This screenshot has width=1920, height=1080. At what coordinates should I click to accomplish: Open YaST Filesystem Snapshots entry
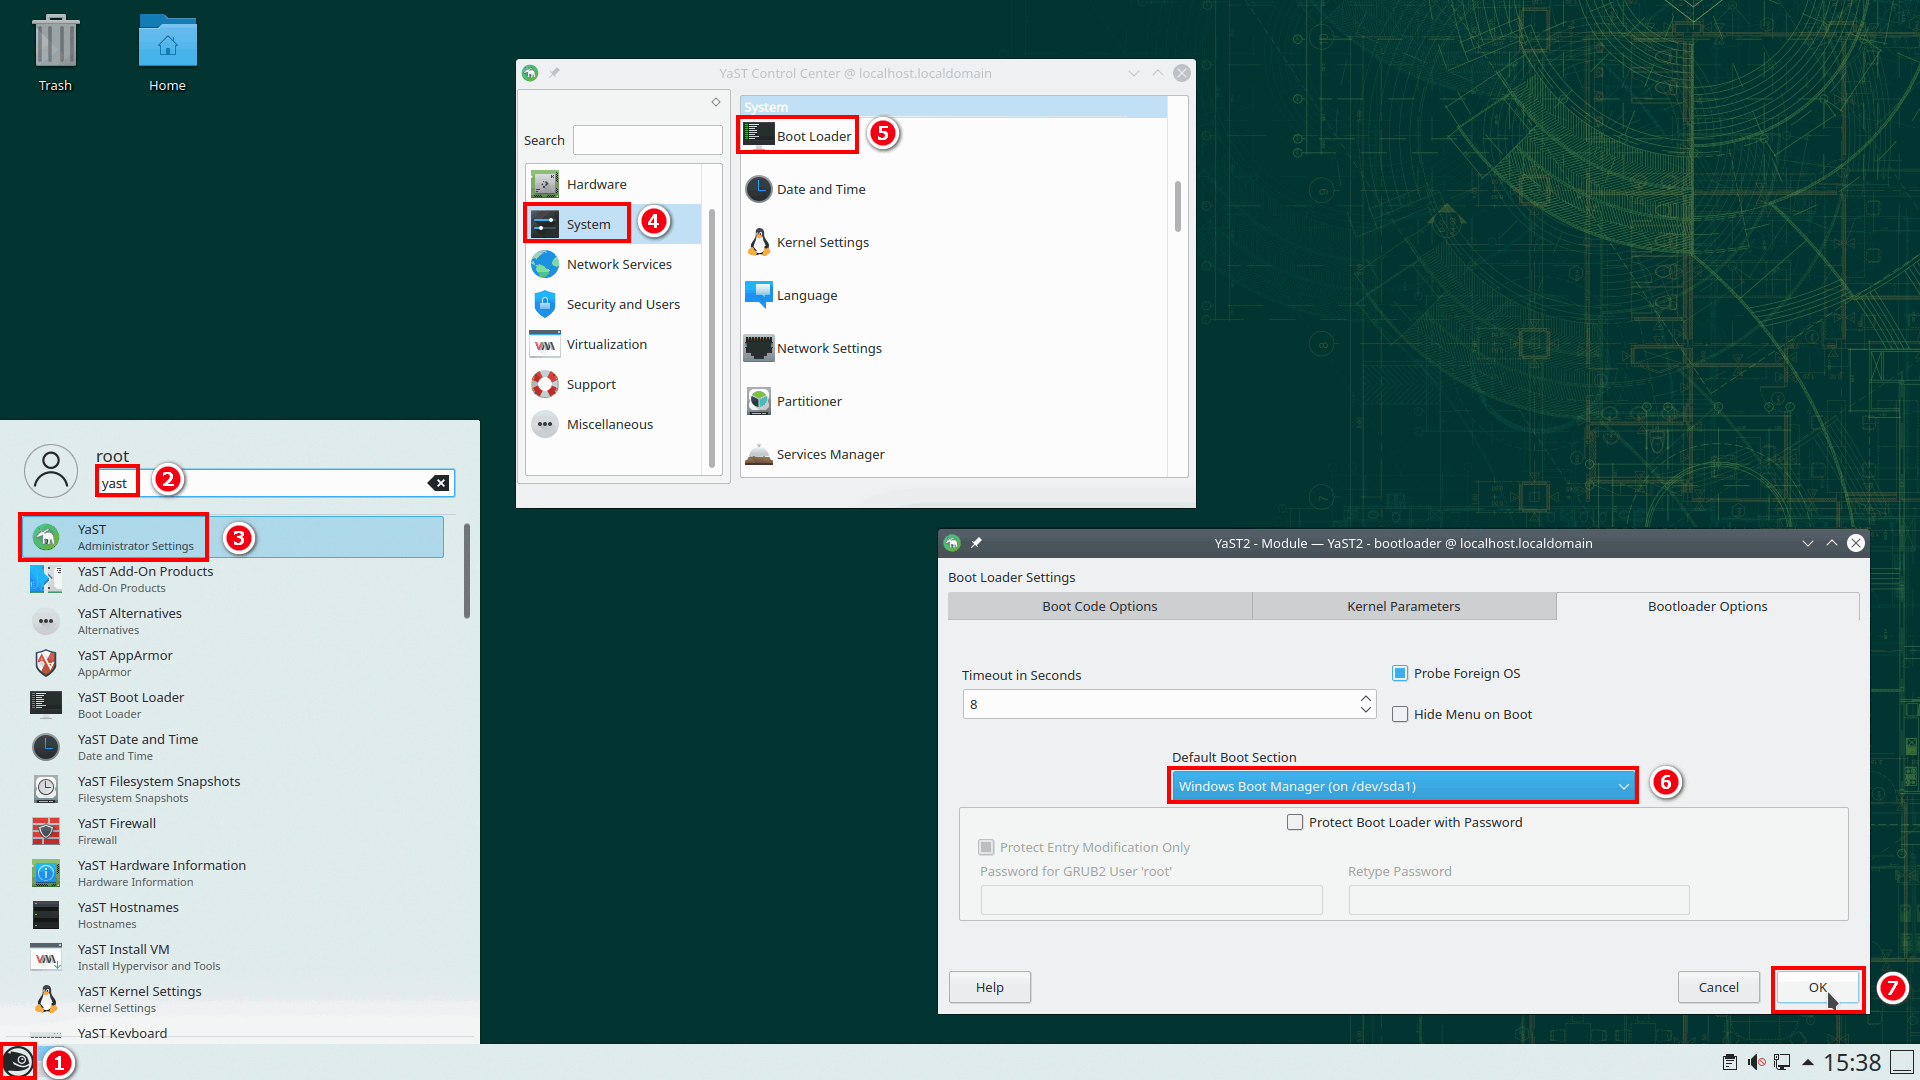pos(232,789)
